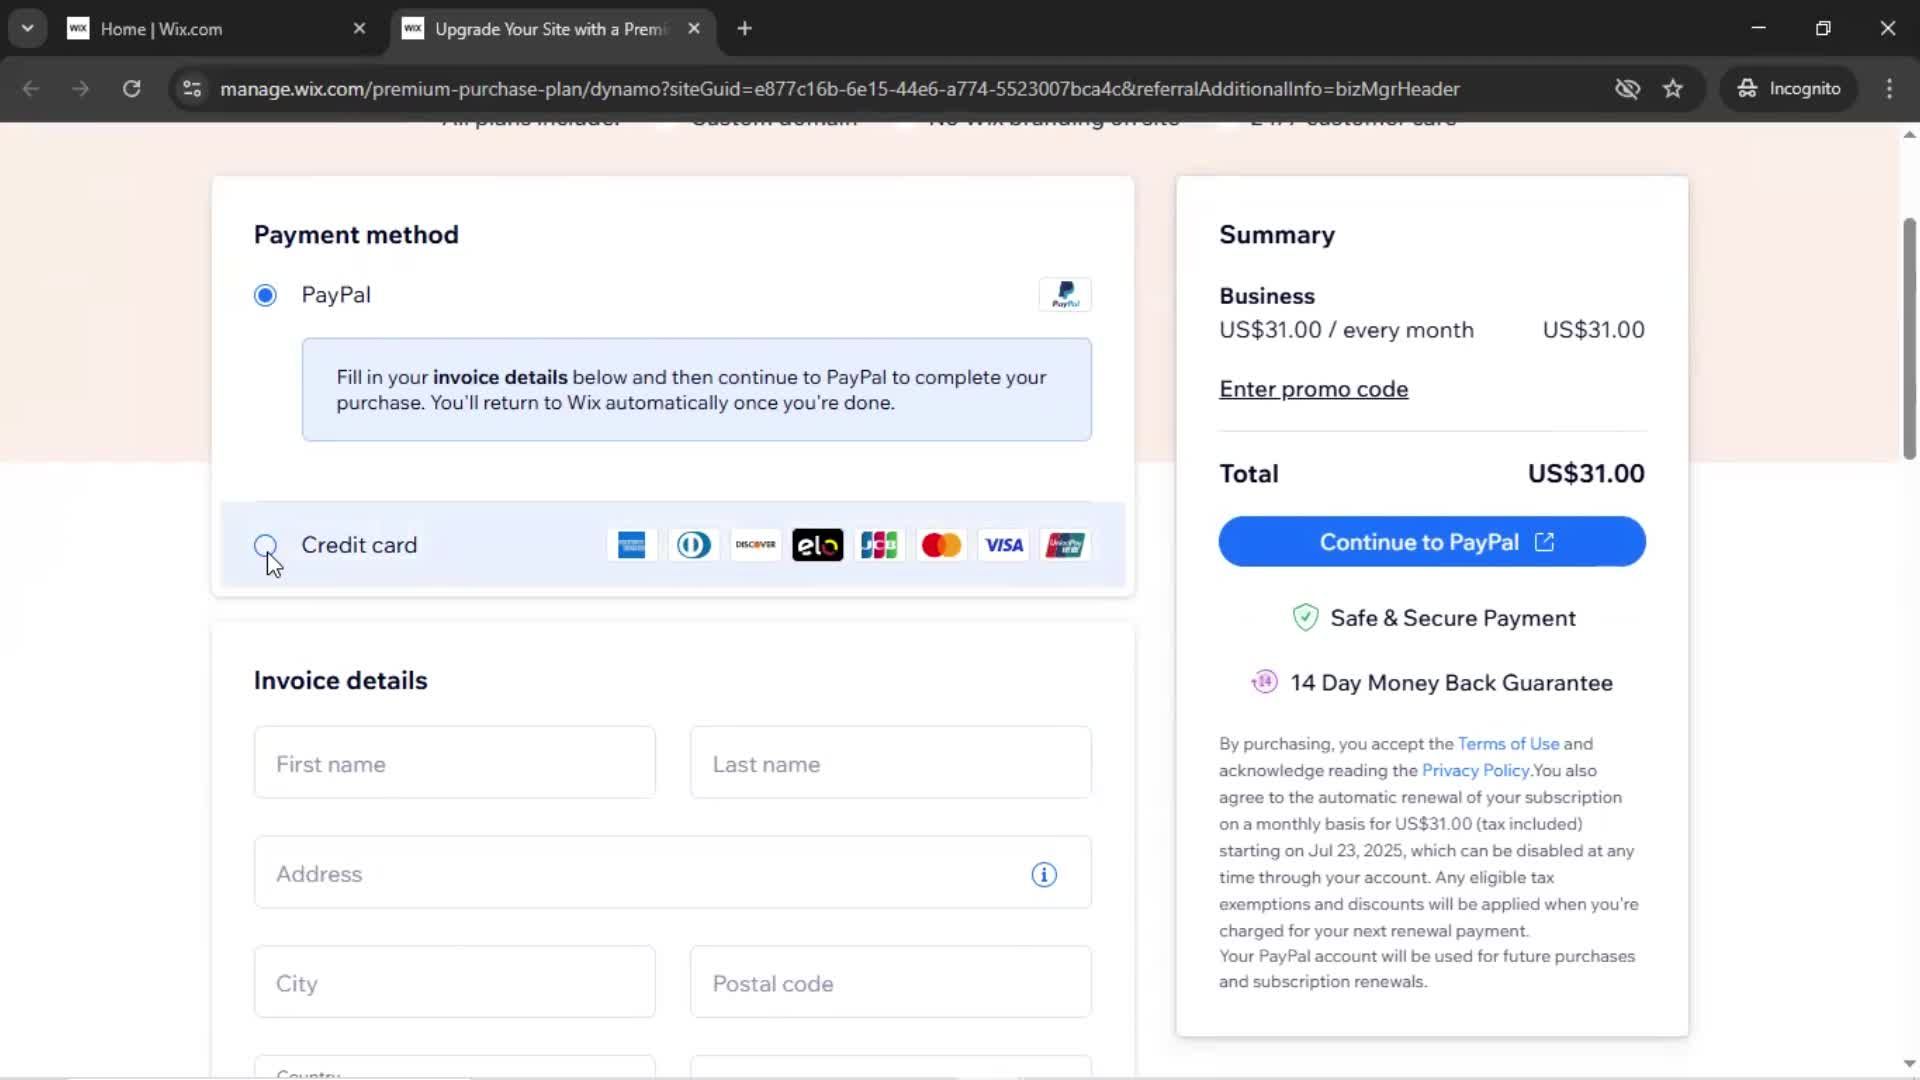Viewport: 1920px width, 1080px height.
Task: Focus the First name input field
Action: tap(455, 763)
